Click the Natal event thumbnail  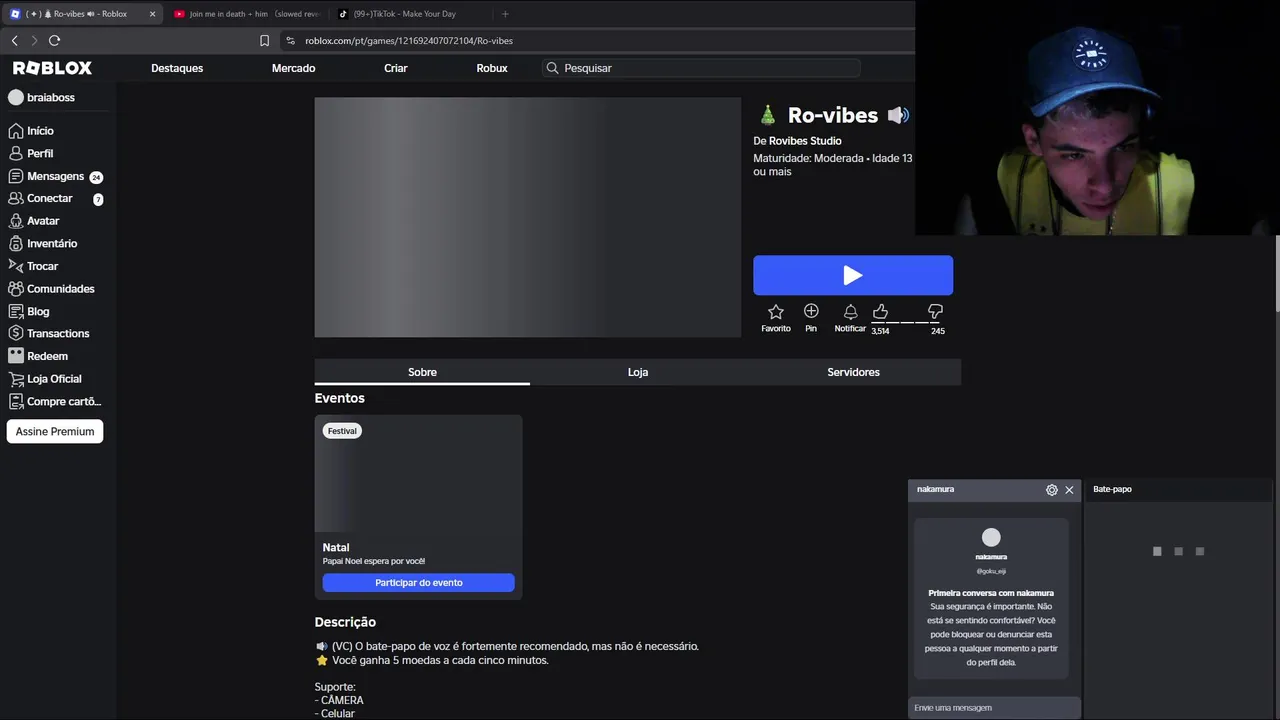[x=418, y=474]
